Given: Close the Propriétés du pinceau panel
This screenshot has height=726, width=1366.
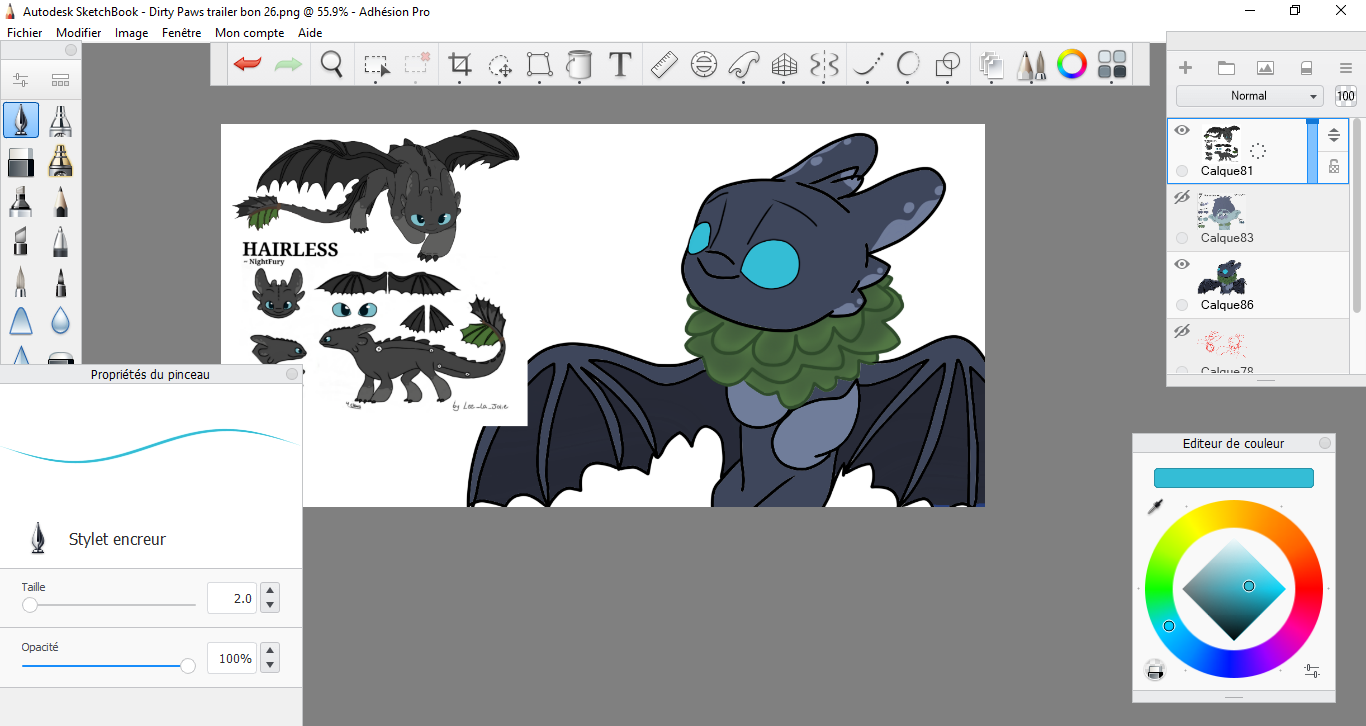Looking at the screenshot, I should tap(291, 374).
